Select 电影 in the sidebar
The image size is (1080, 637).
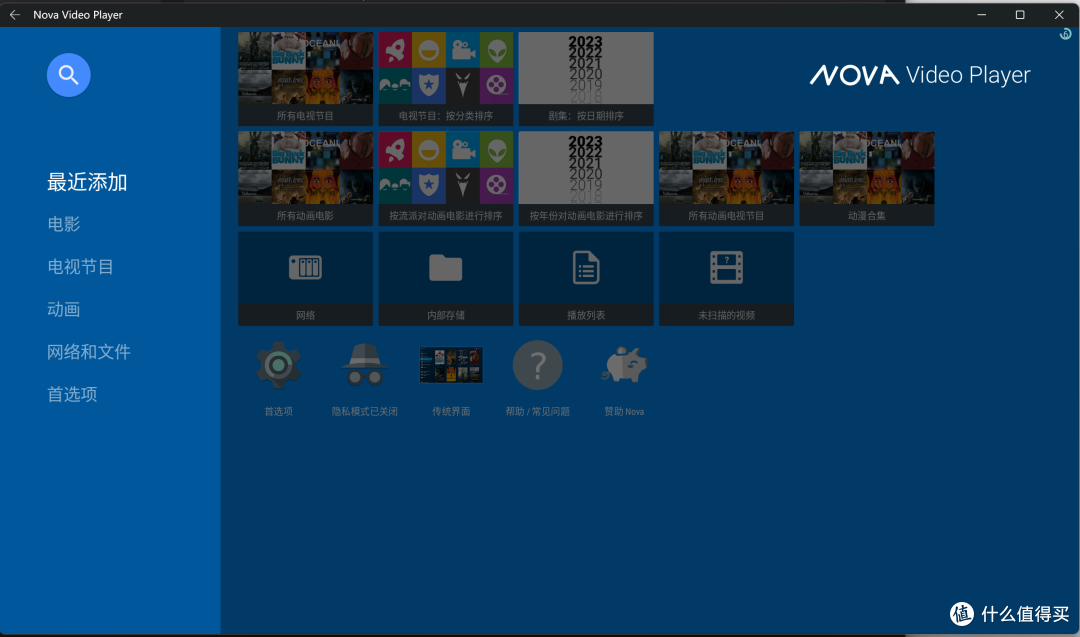pyautogui.click(x=64, y=224)
